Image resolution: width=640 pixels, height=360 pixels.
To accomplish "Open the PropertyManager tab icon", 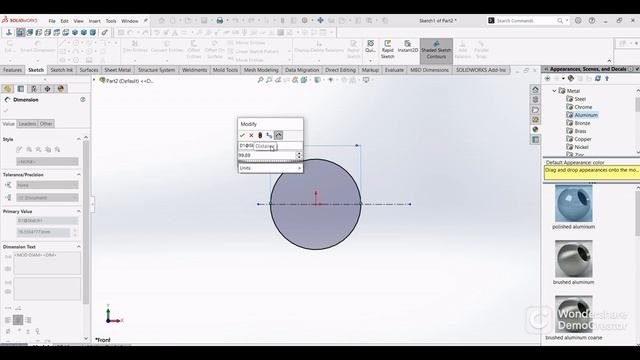I will coord(21,89).
